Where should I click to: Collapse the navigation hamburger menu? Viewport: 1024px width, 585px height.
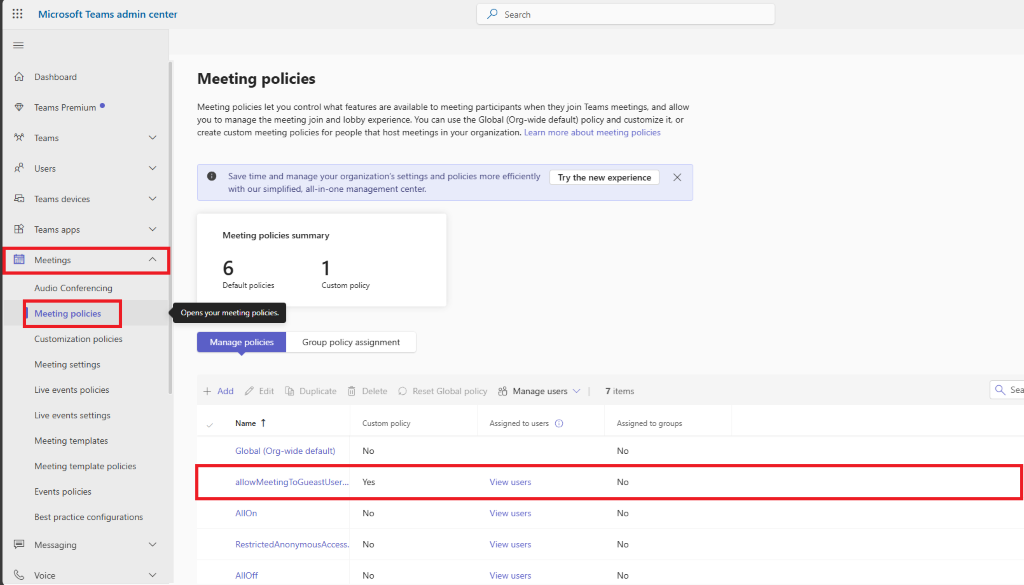point(18,45)
